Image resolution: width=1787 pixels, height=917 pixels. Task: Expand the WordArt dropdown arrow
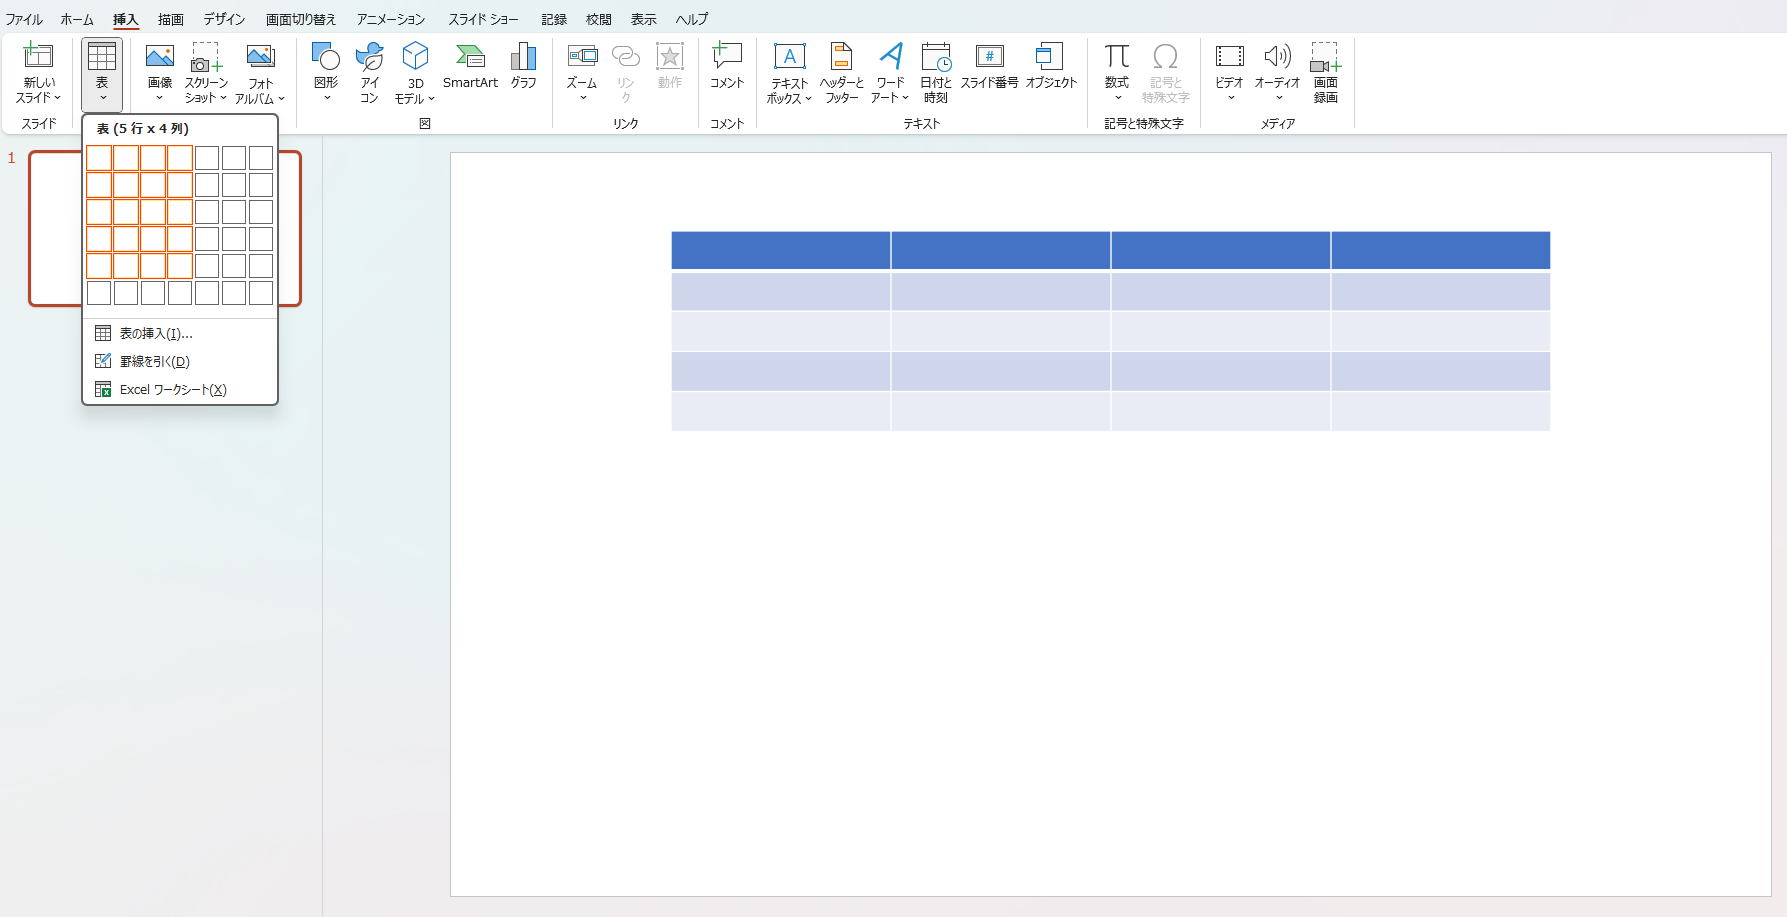point(905,98)
